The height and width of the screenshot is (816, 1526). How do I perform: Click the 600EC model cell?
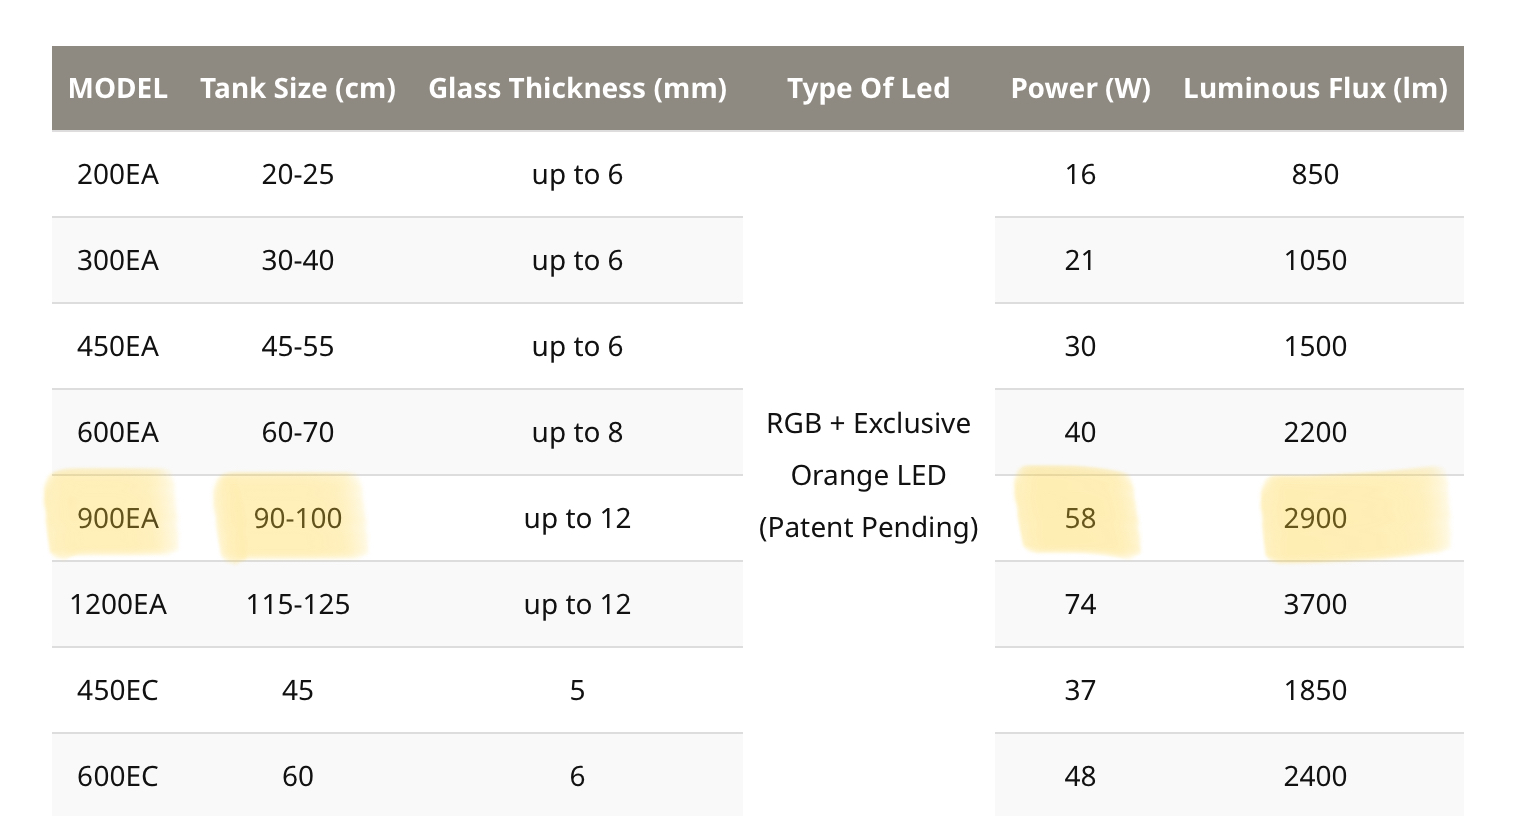(117, 776)
